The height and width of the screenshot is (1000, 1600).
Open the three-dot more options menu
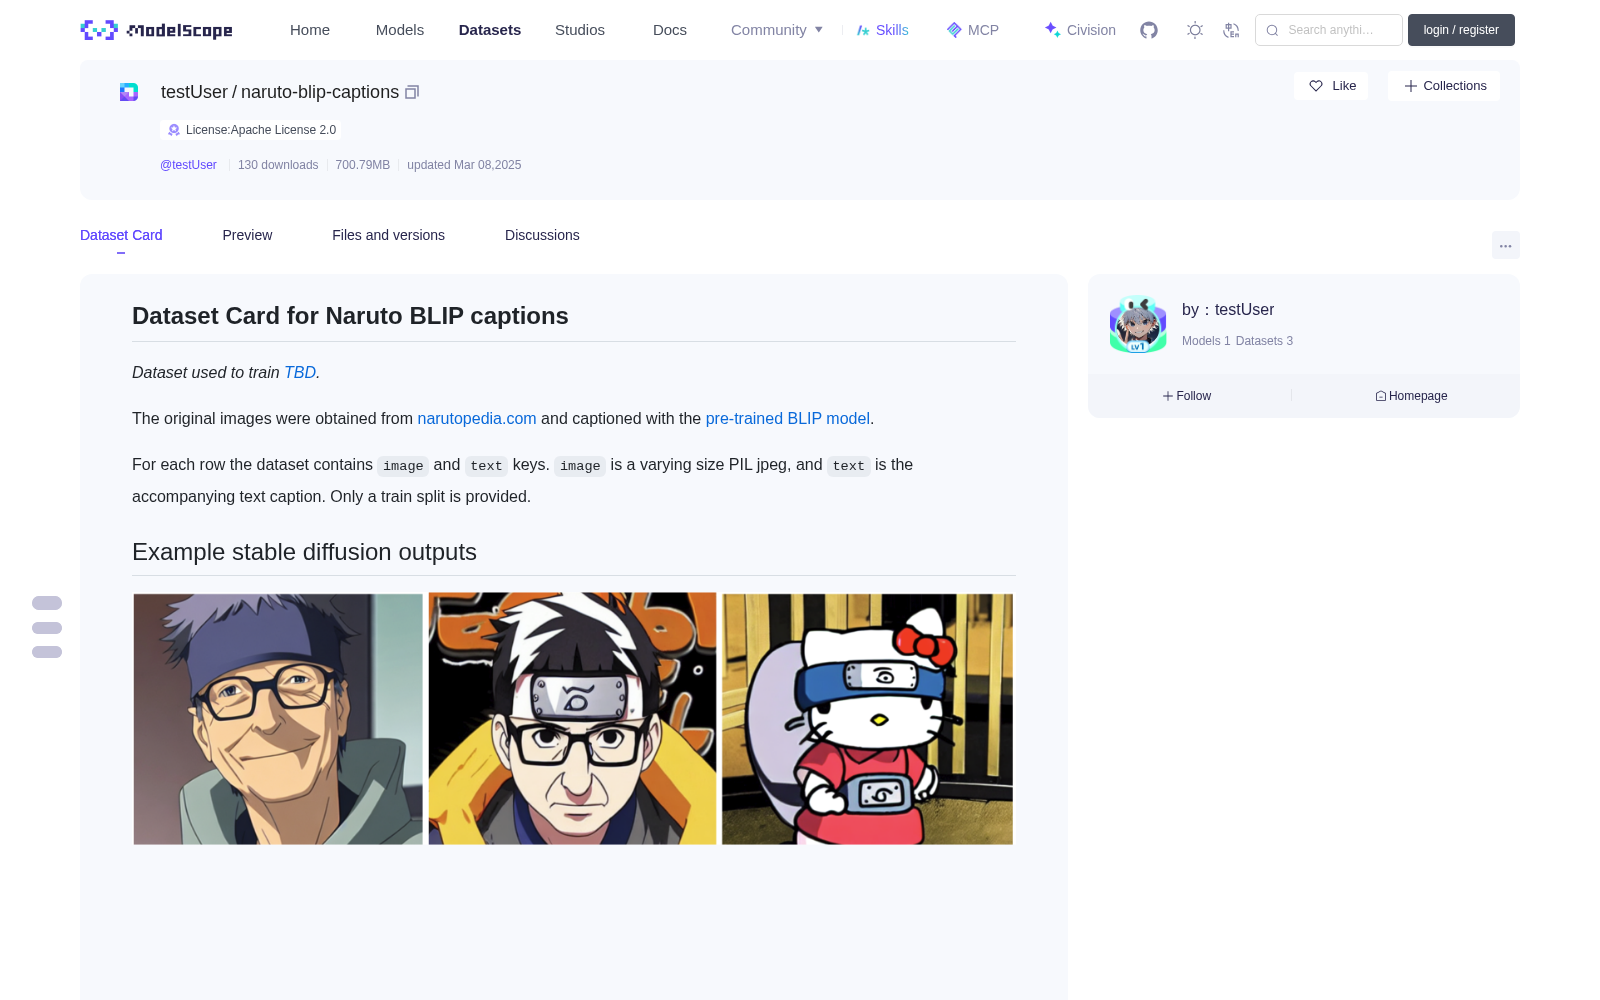(x=1506, y=245)
